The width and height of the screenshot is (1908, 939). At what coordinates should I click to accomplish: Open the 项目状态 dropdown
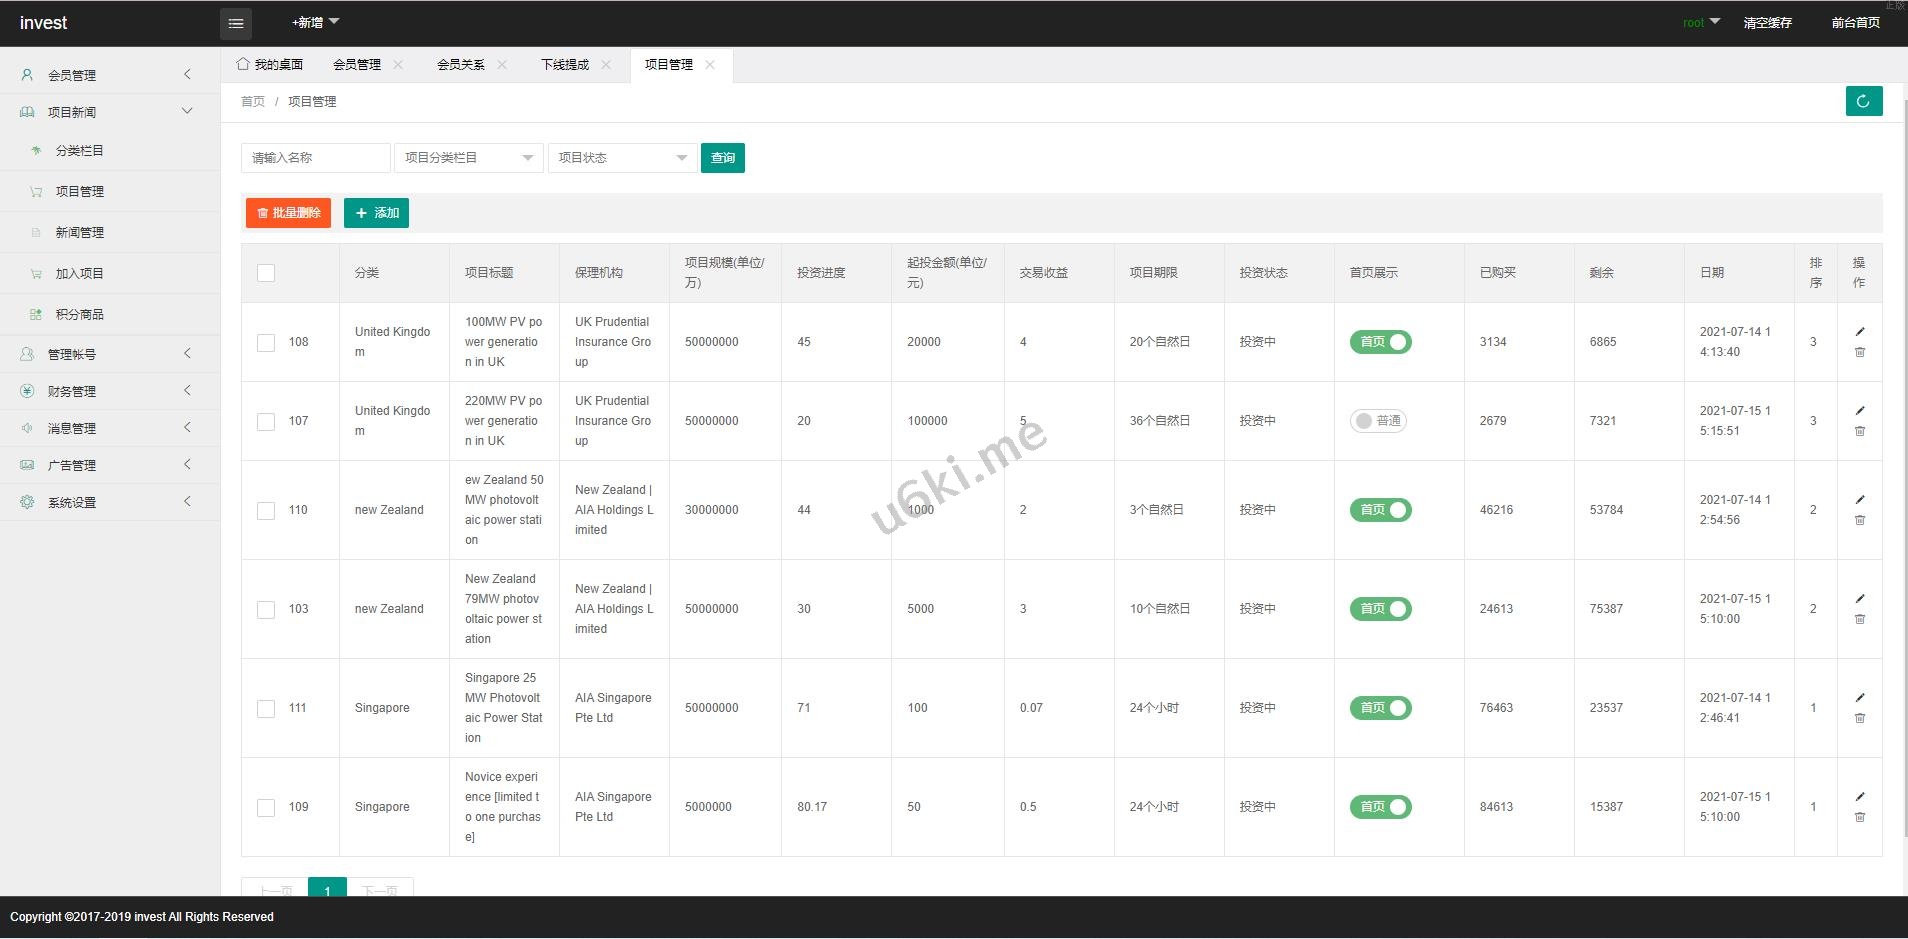(x=622, y=158)
